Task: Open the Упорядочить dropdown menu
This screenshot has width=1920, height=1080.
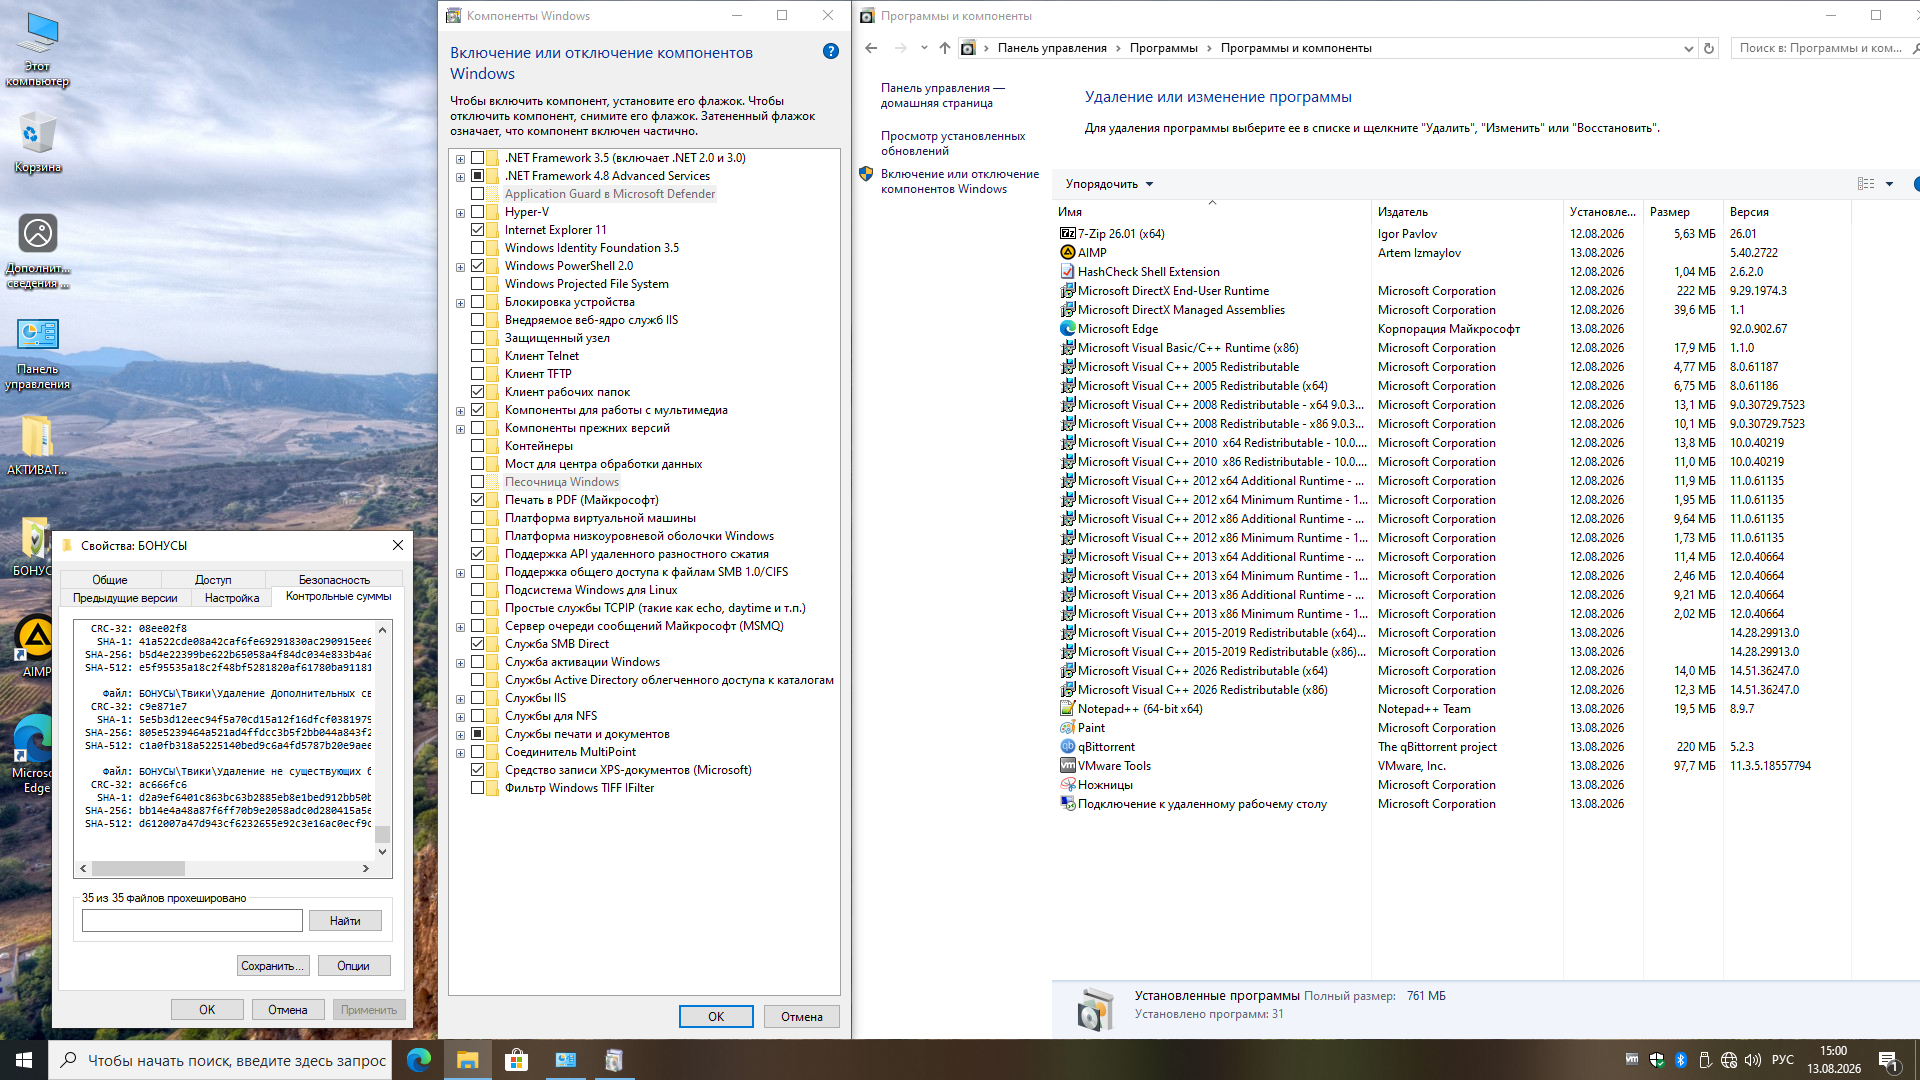Action: tap(1109, 184)
